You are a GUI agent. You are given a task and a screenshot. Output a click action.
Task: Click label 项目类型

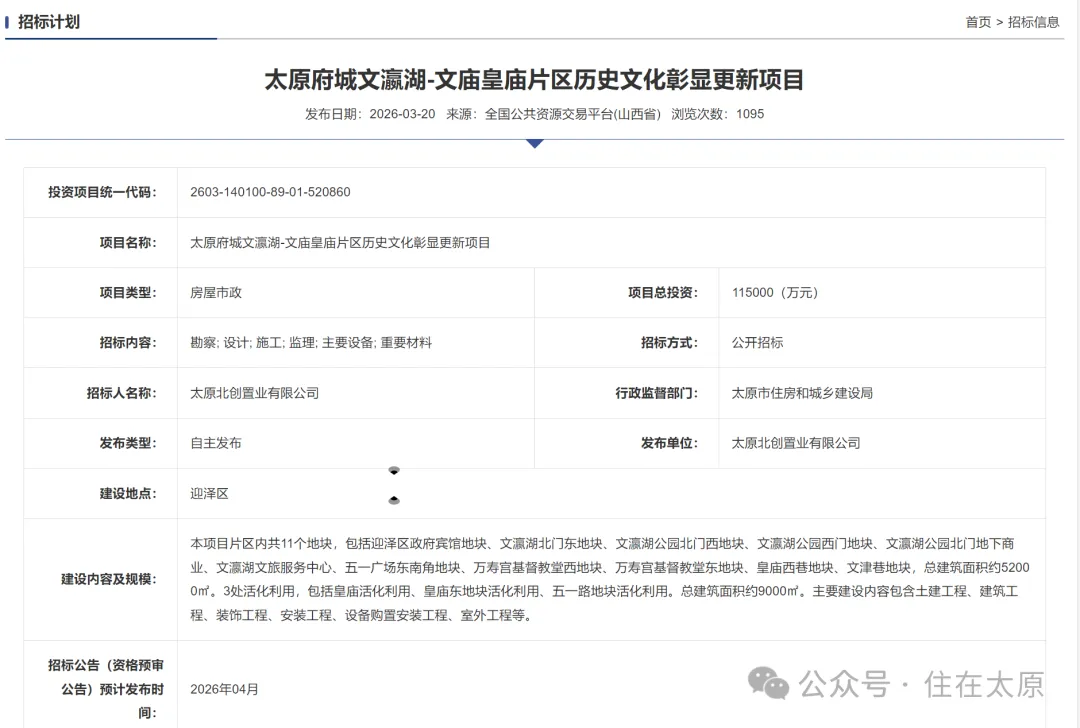click(x=128, y=293)
